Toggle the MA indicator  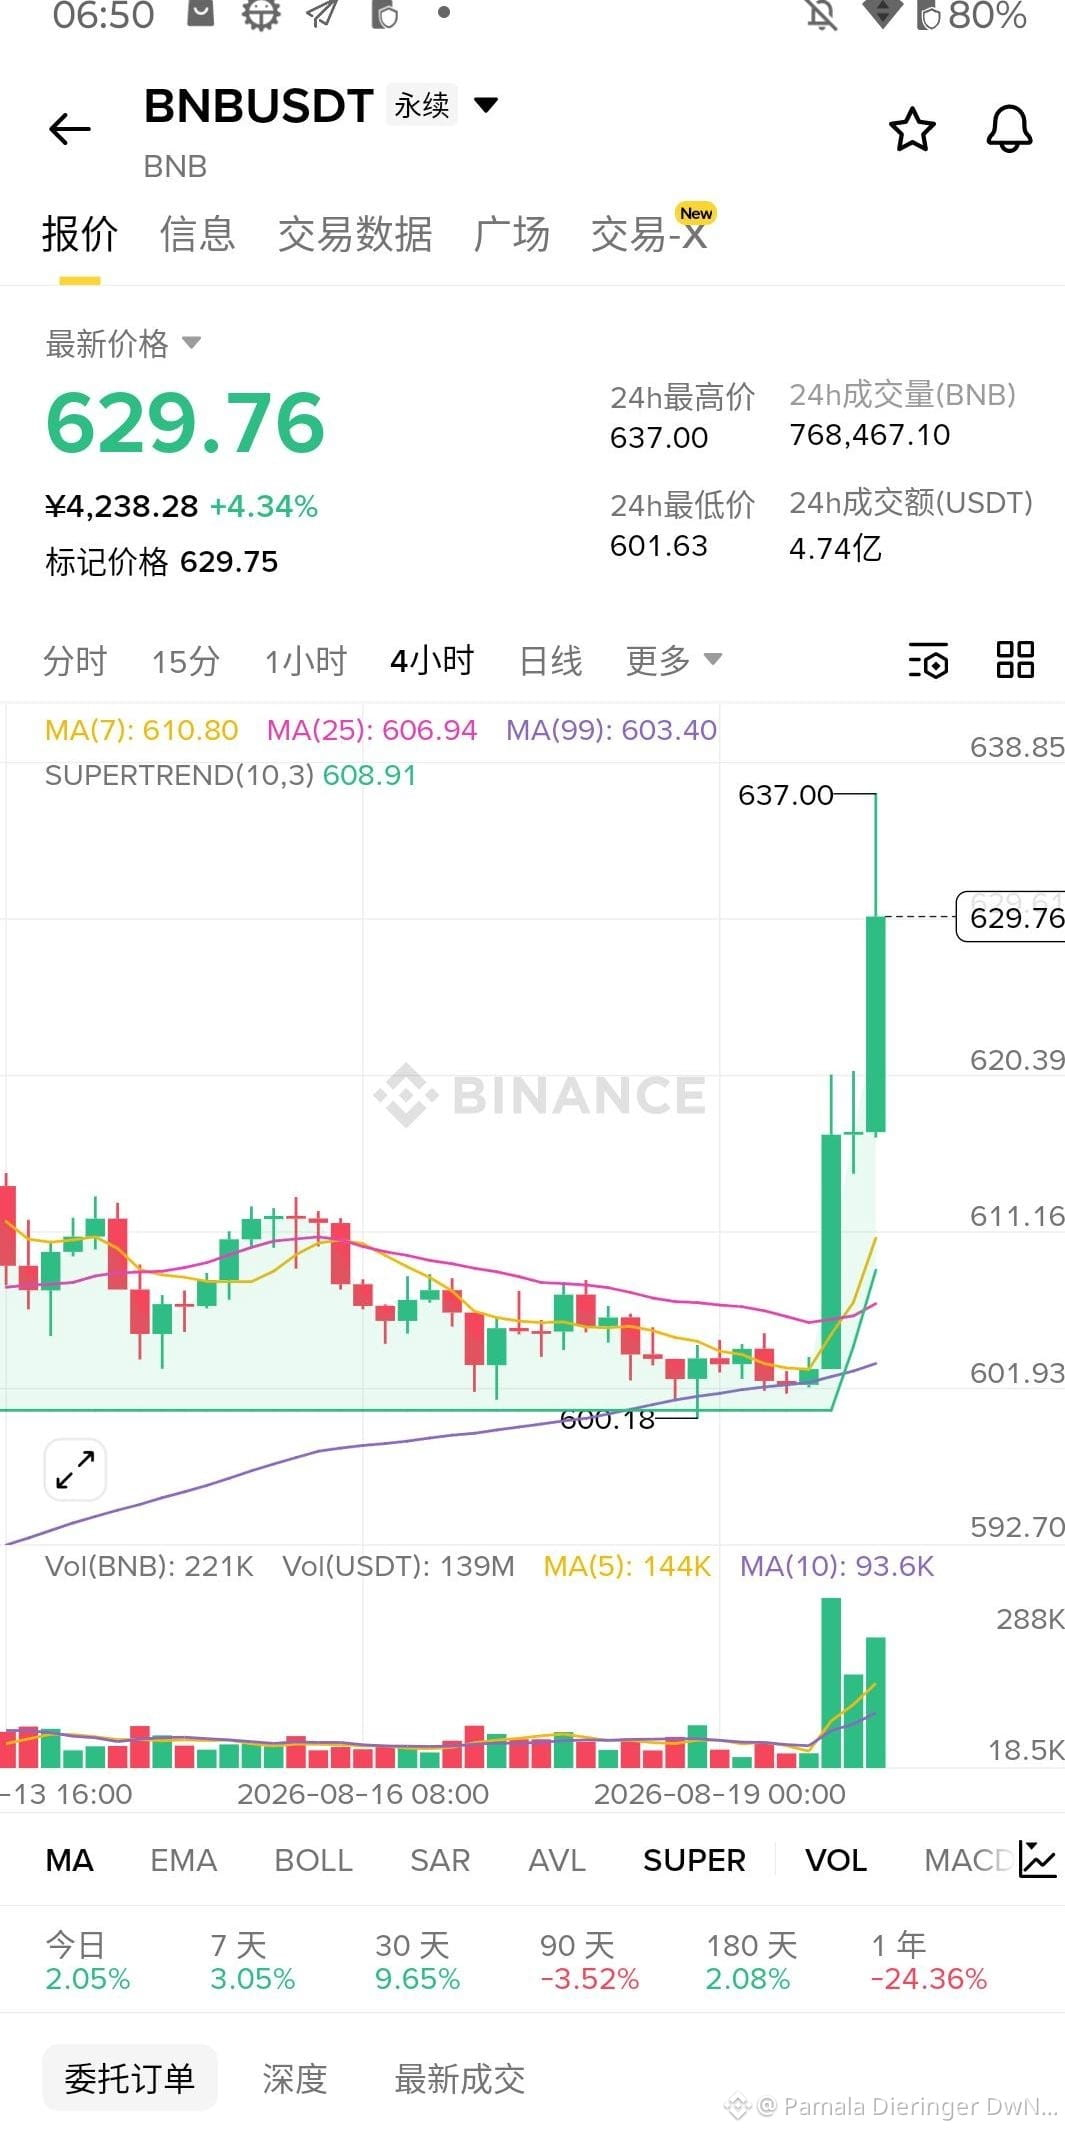click(x=70, y=1860)
